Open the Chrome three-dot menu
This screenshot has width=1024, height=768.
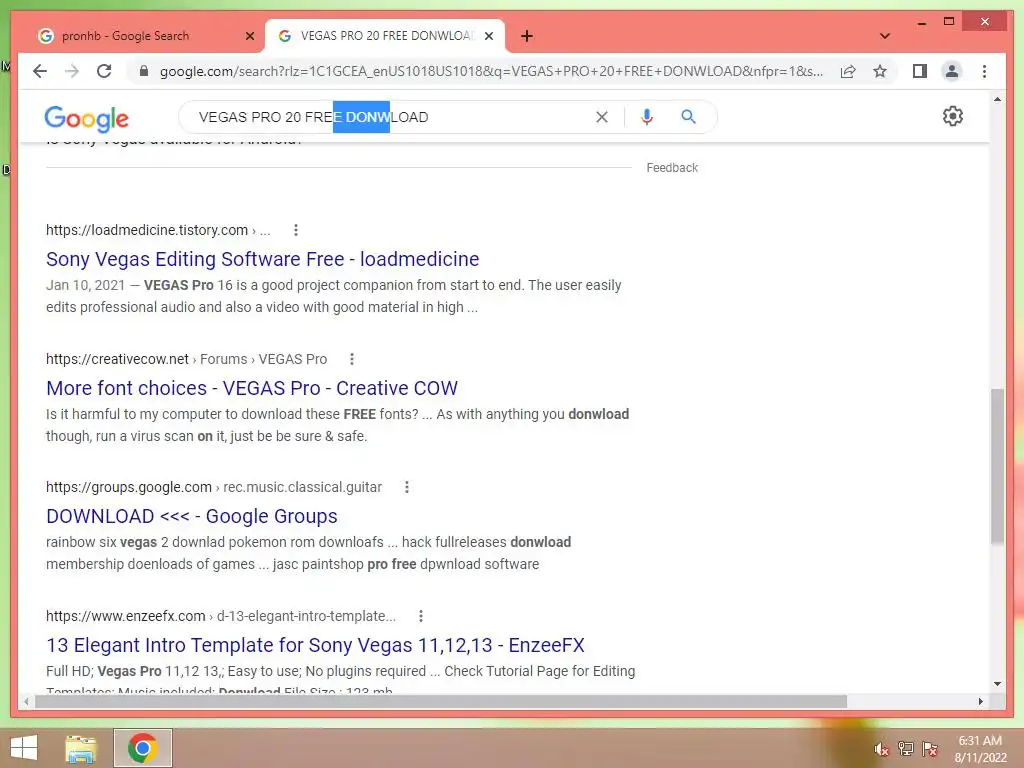point(984,71)
